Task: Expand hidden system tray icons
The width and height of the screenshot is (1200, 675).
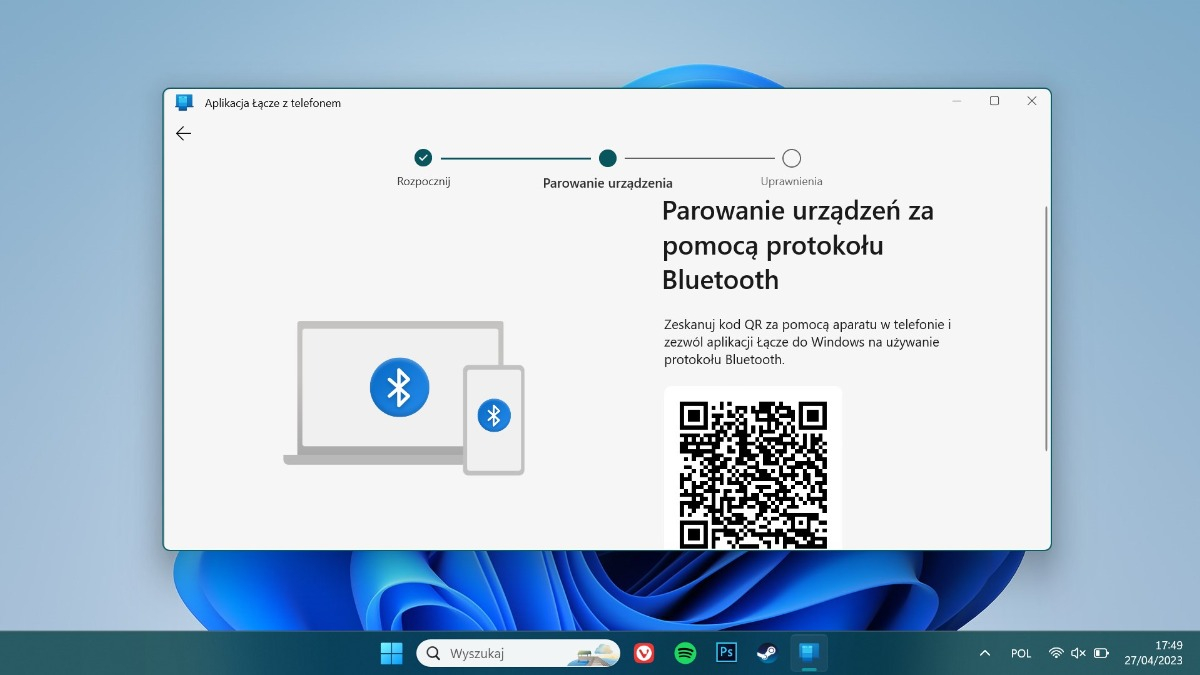Action: [x=985, y=652]
